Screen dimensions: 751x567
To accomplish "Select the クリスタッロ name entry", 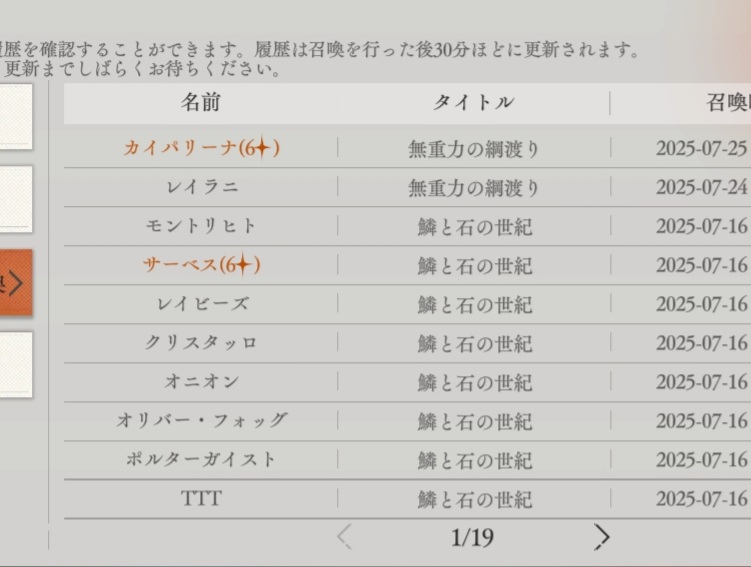I will pyautogui.click(x=201, y=343).
